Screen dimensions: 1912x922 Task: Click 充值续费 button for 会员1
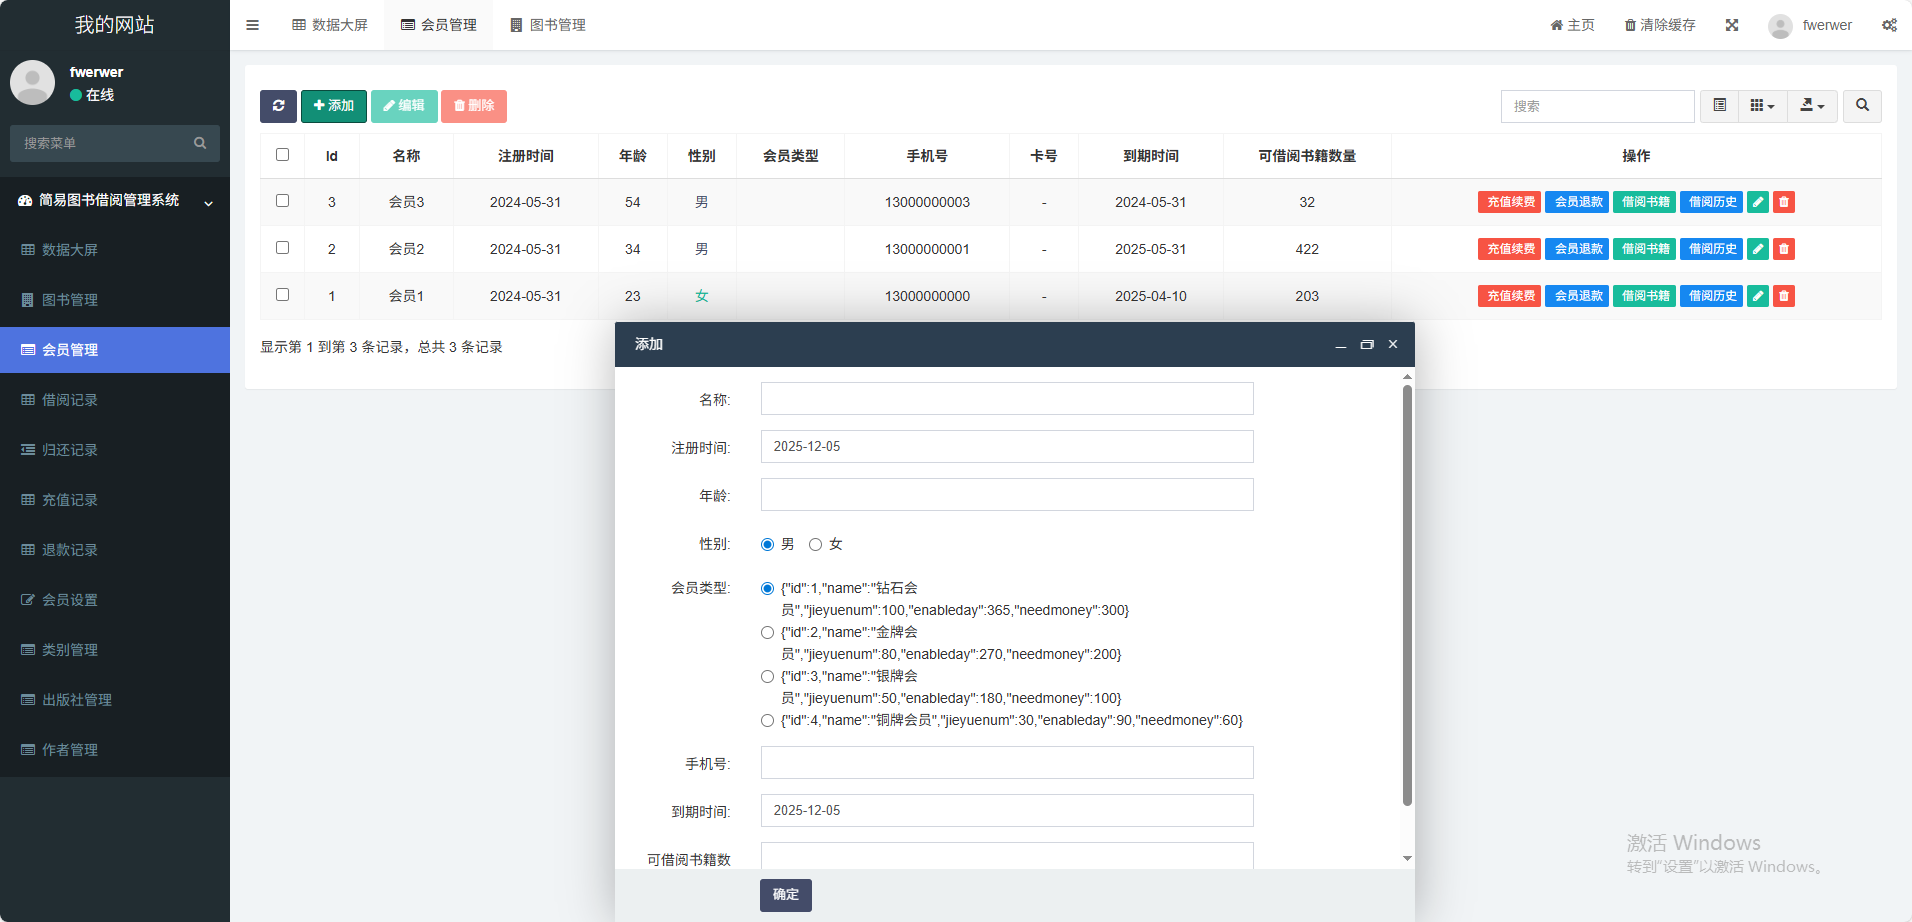(x=1509, y=296)
